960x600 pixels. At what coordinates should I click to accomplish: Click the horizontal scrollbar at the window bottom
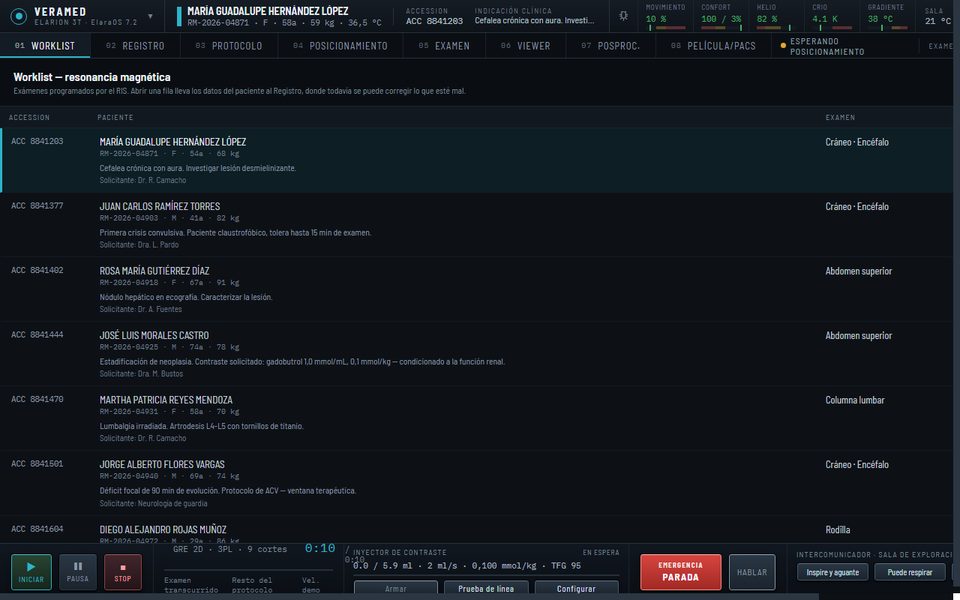(409, 596)
